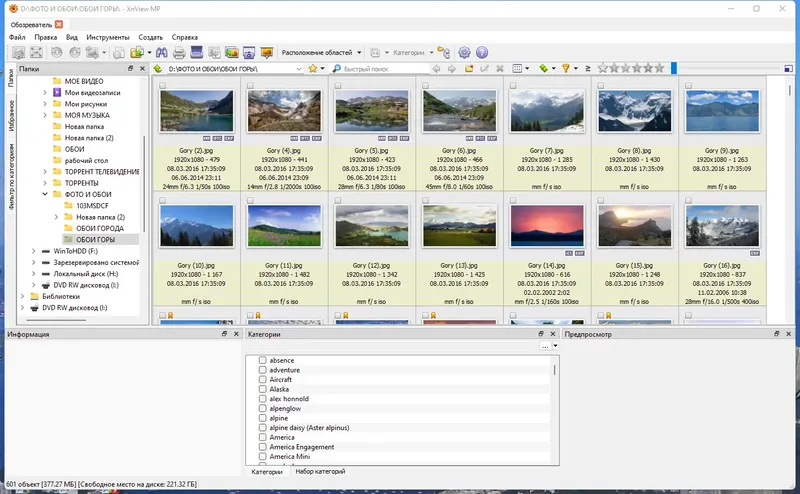Click the funnel filter icon

click(566, 69)
